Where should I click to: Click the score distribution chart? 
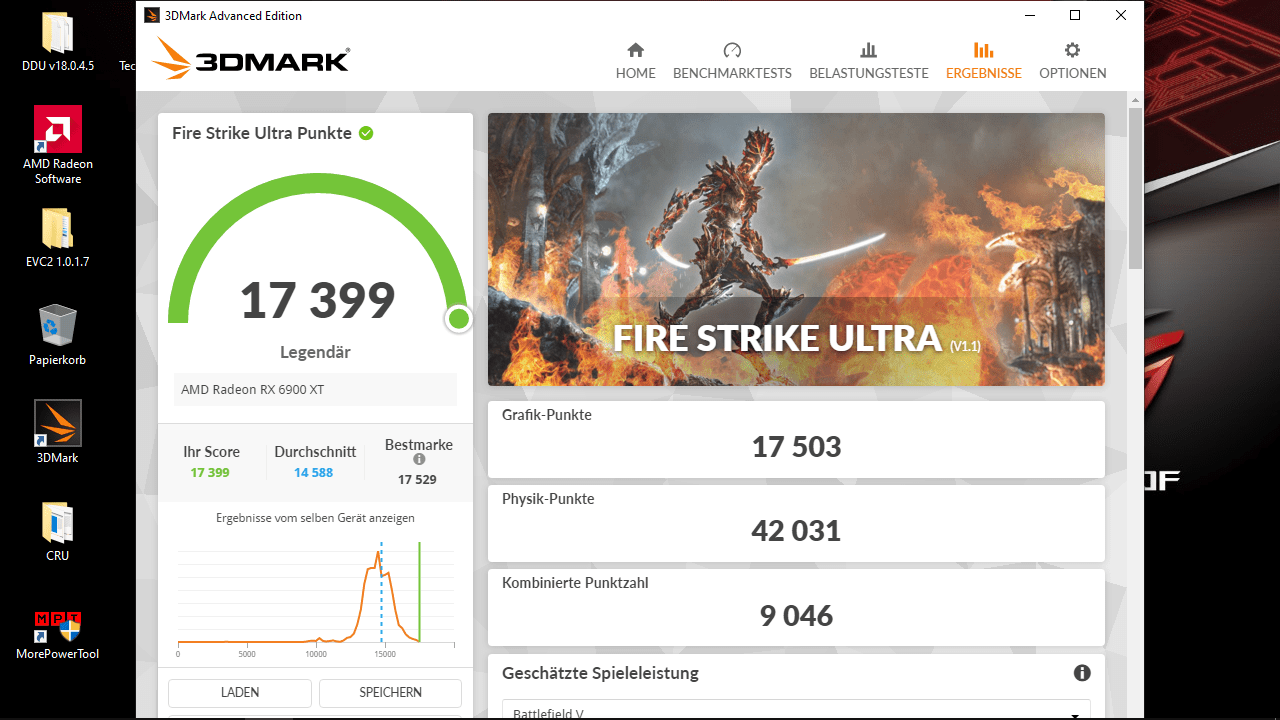(x=315, y=598)
